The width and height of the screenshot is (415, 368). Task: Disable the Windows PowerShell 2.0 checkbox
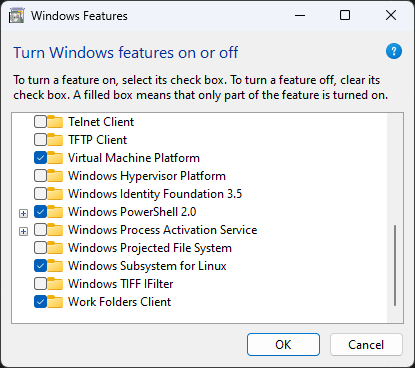[40, 212]
